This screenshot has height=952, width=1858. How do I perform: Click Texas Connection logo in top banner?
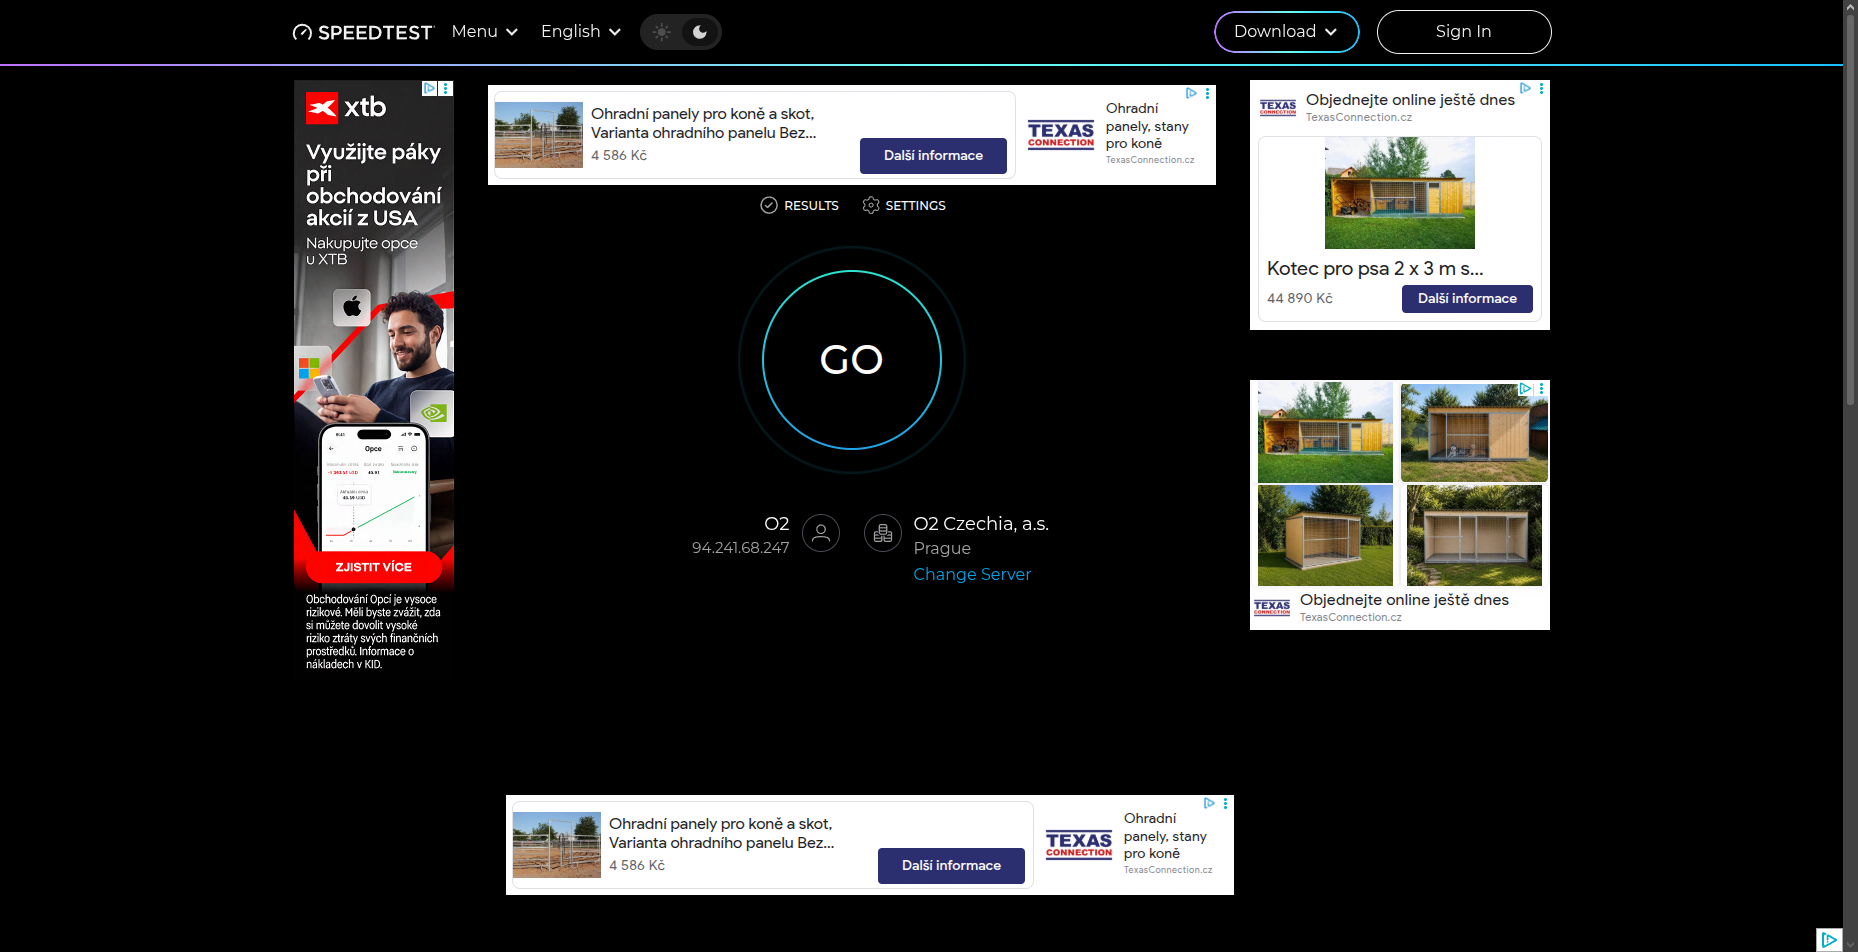1061,135
